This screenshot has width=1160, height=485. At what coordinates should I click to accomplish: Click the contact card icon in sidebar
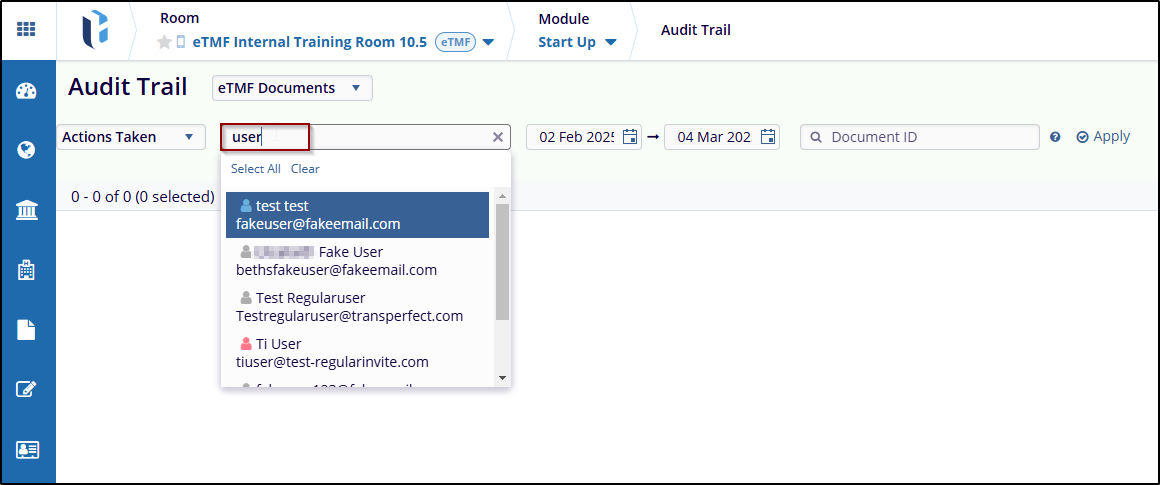[x=27, y=449]
